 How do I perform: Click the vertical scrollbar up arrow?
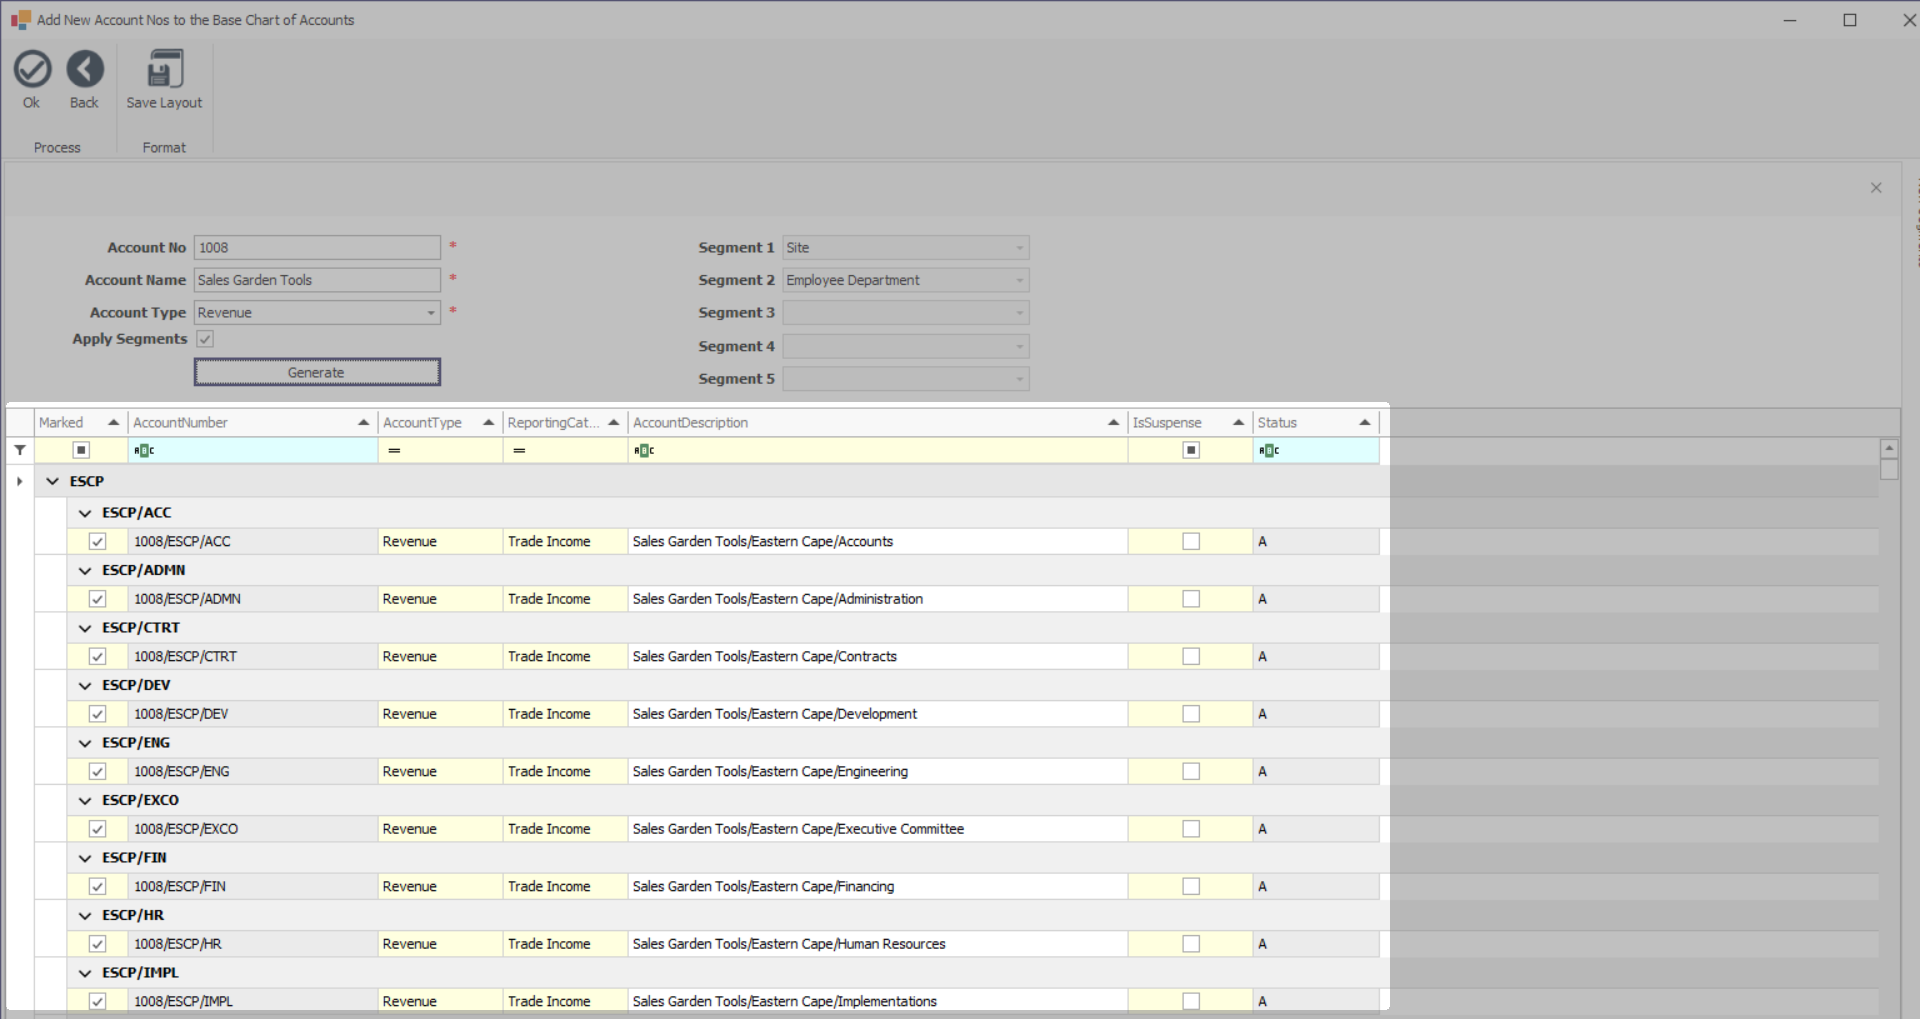click(1889, 449)
